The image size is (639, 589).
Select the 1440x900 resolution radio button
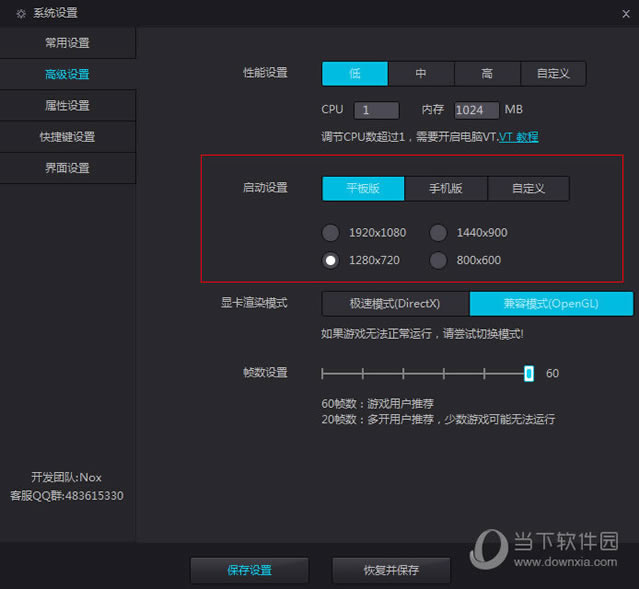[438, 233]
